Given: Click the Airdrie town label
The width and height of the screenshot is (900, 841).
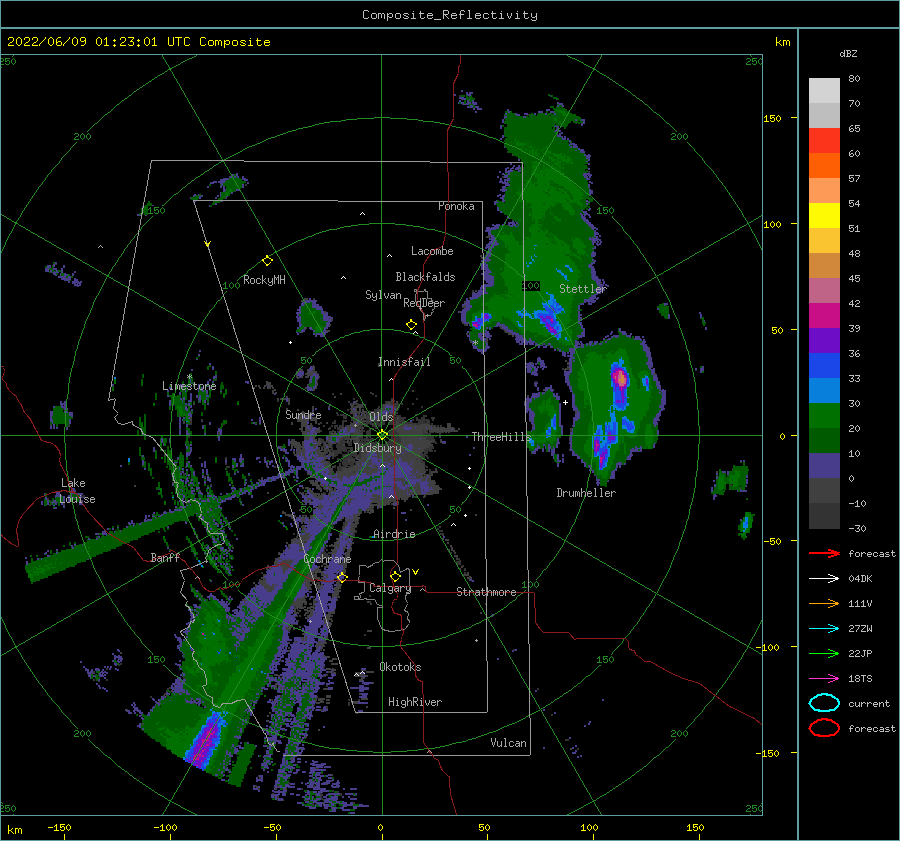Looking at the screenshot, I should pos(394,534).
